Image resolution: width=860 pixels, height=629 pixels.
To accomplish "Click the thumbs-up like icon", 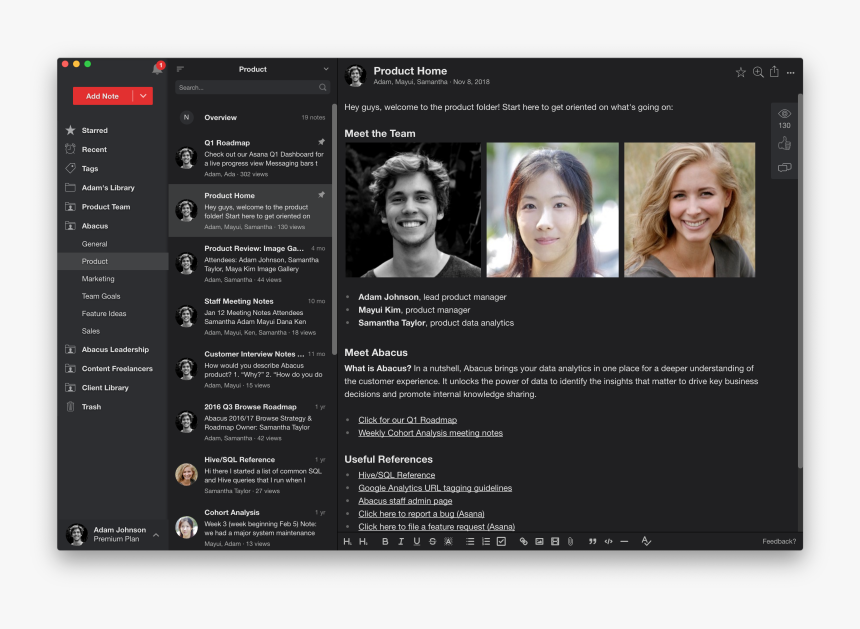I will (x=784, y=144).
